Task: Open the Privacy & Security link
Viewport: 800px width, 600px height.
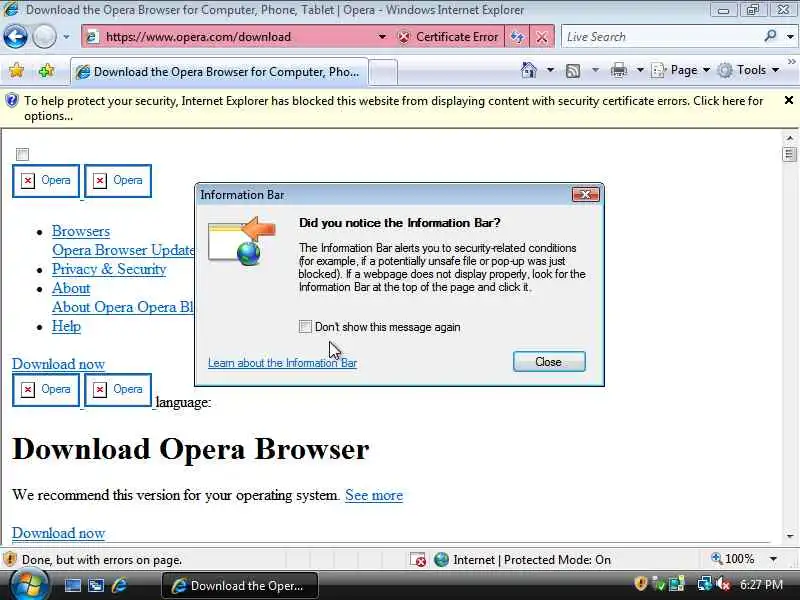Action: 109,269
